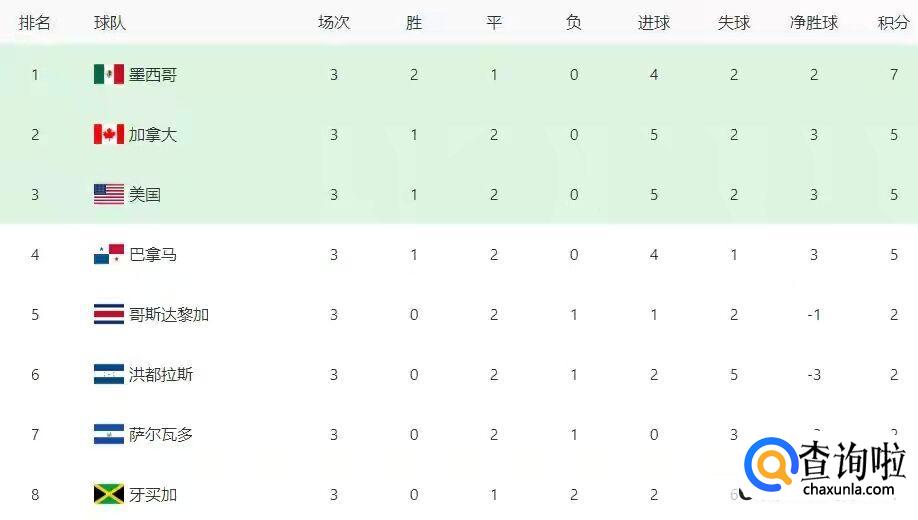Open the 加拿大 team link
918x520 pixels.
tap(153, 134)
